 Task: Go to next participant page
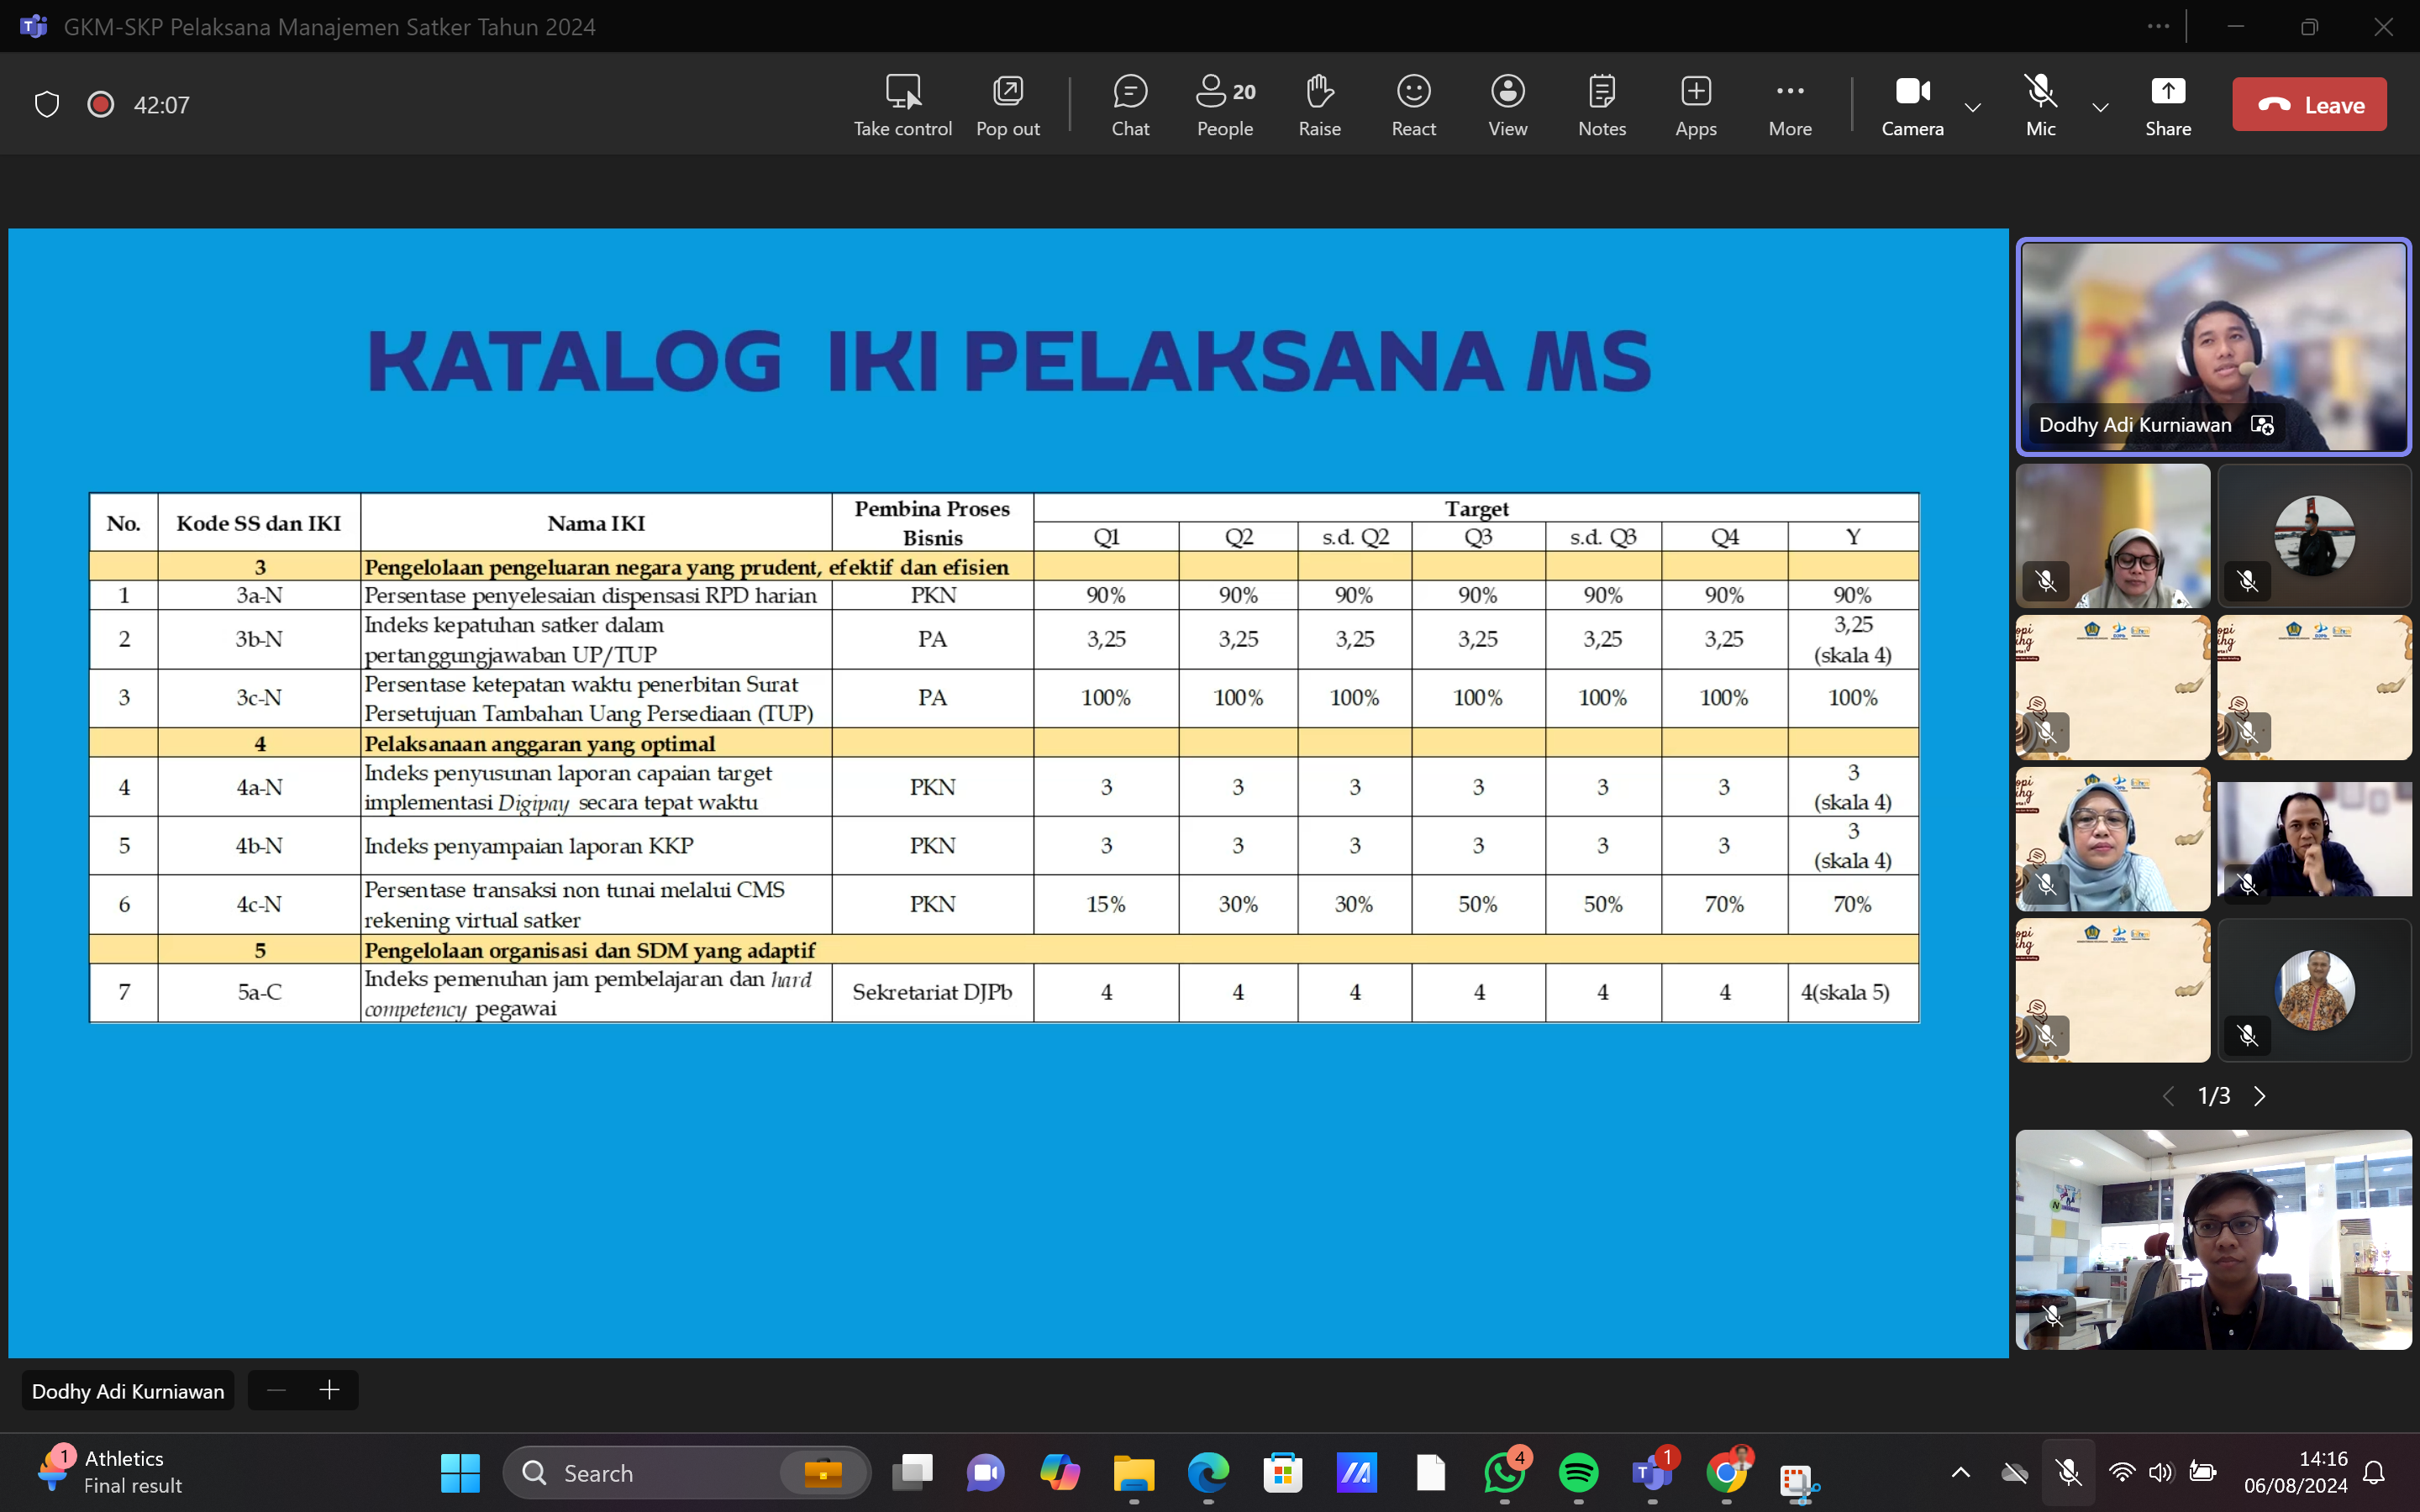(2260, 1096)
